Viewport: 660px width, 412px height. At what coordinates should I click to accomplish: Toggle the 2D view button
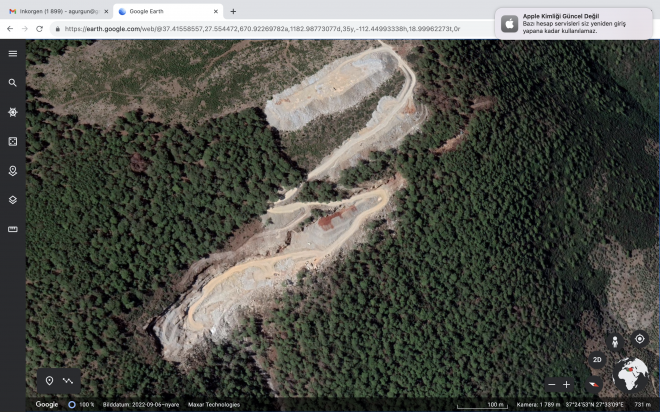pyautogui.click(x=597, y=359)
